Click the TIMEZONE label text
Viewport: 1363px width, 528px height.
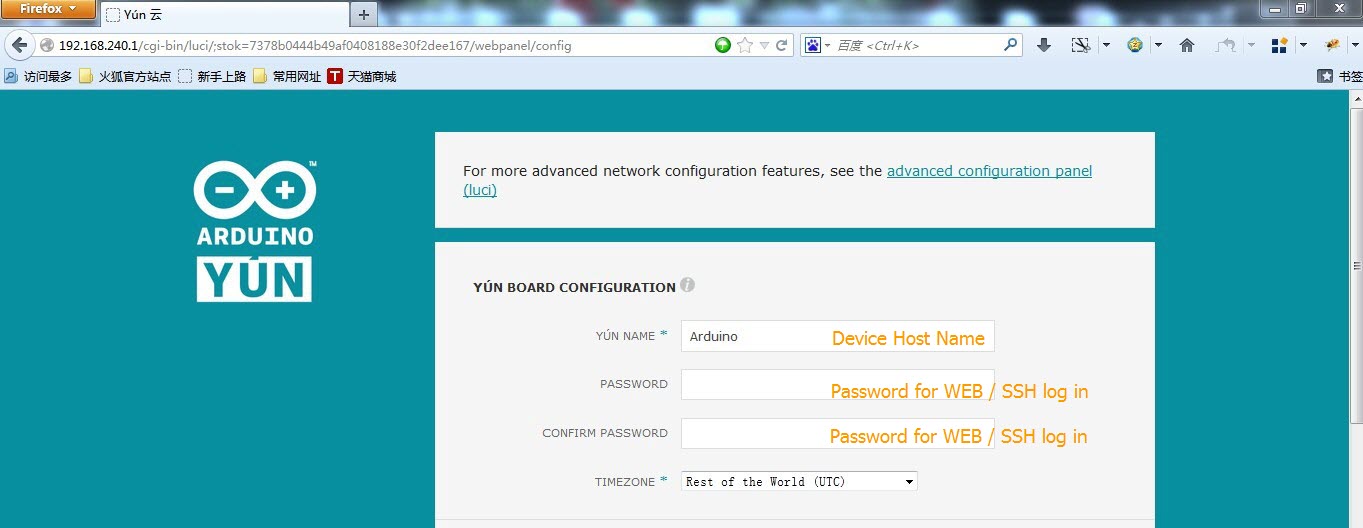point(627,482)
